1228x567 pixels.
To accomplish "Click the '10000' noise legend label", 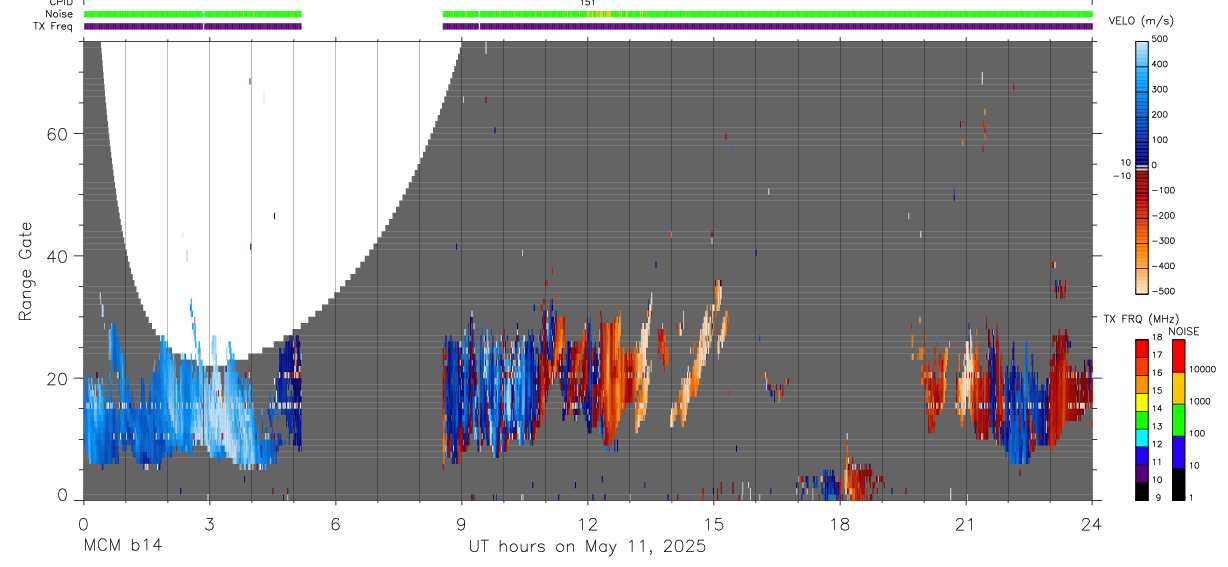I will 1202,369.
